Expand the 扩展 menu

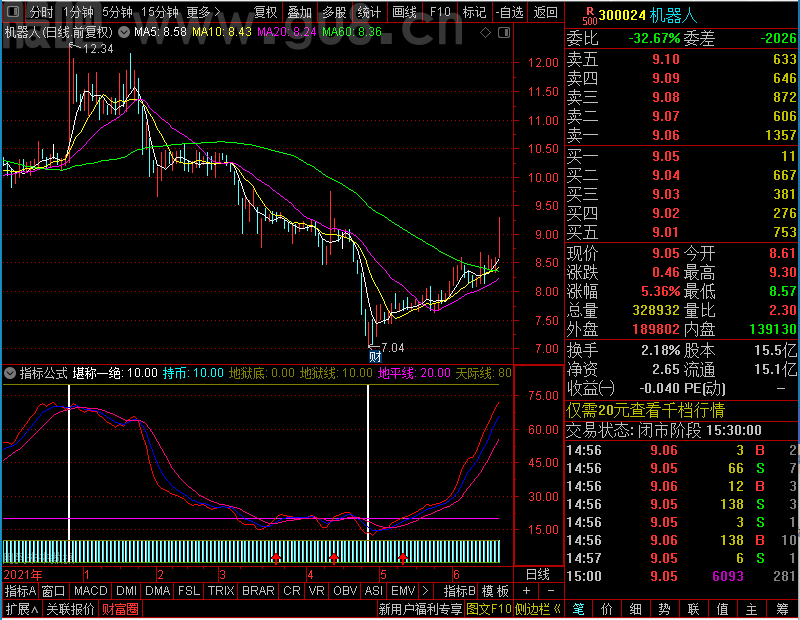coord(22,609)
